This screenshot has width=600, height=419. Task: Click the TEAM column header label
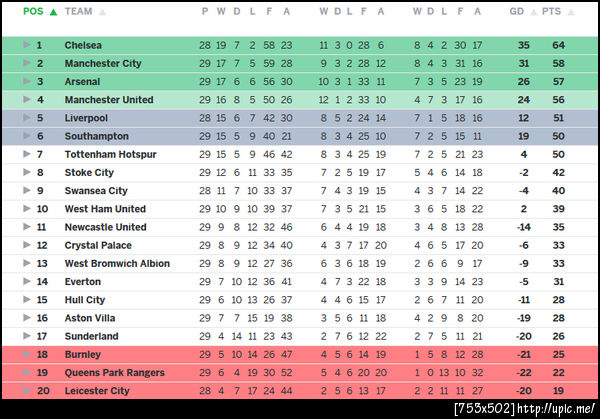79,12
